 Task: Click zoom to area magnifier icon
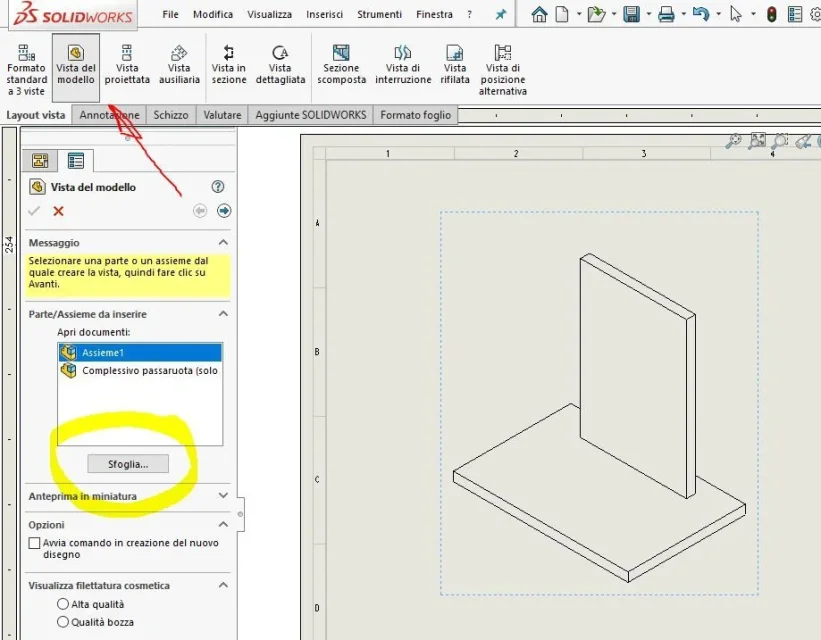(780, 140)
